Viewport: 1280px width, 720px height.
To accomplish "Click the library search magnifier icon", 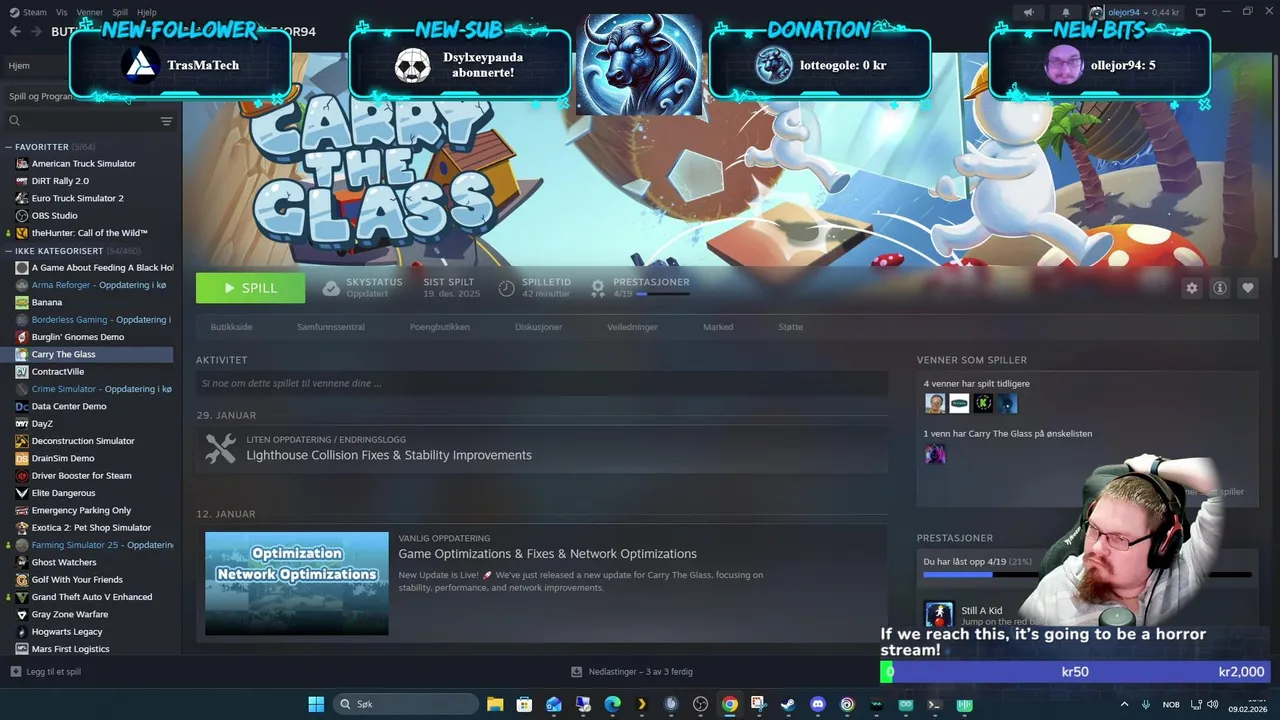I will 15,121.
